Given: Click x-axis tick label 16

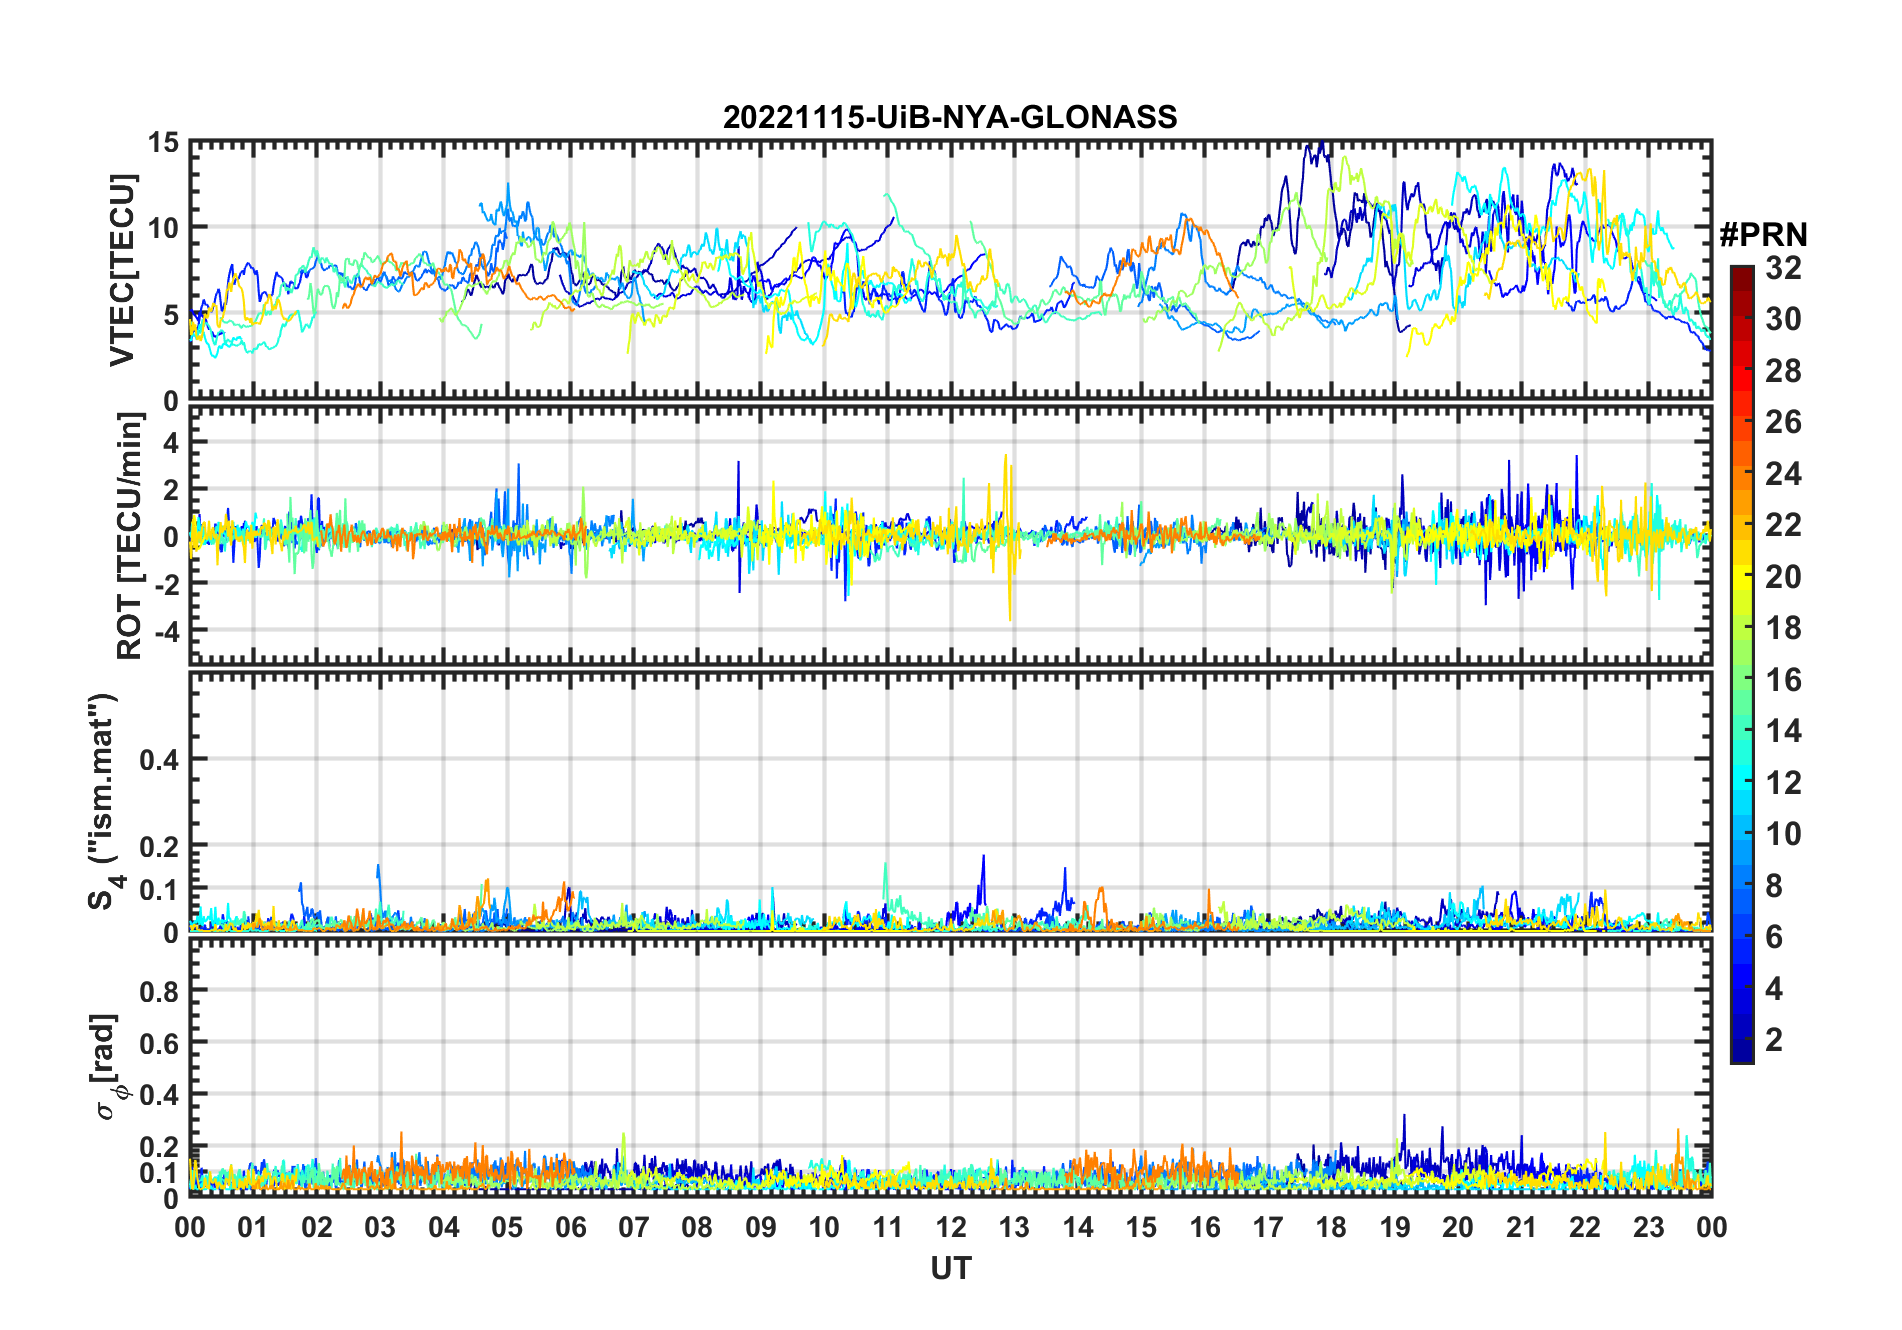Looking at the screenshot, I should [1205, 1228].
